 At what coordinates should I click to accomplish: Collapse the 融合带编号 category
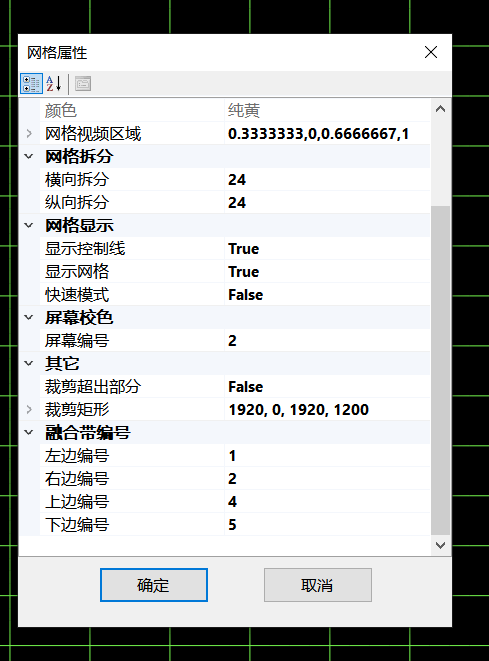[x=29, y=432]
